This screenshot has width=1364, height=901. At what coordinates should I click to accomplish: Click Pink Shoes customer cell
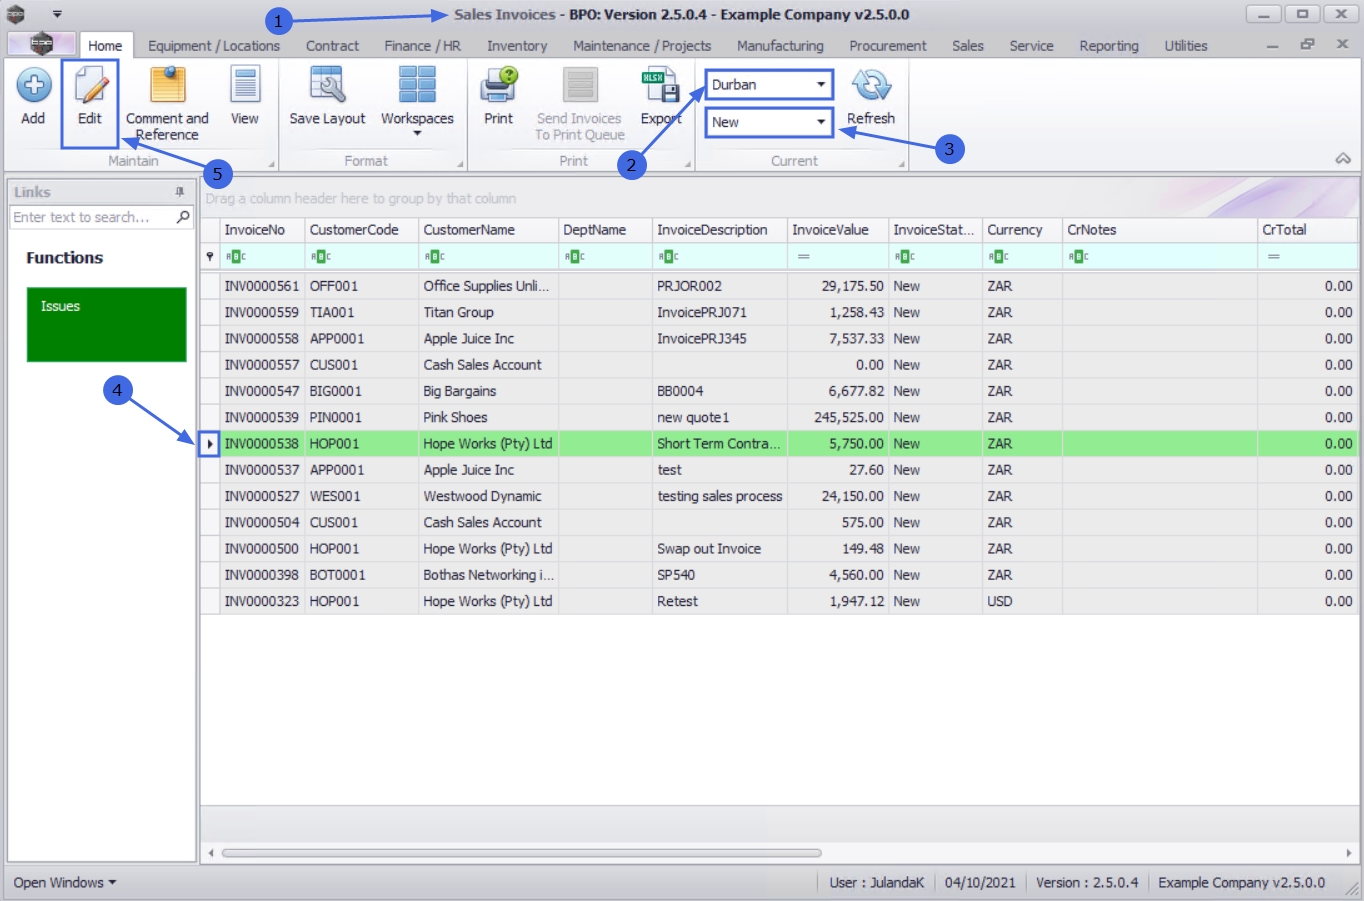[x=488, y=417]
